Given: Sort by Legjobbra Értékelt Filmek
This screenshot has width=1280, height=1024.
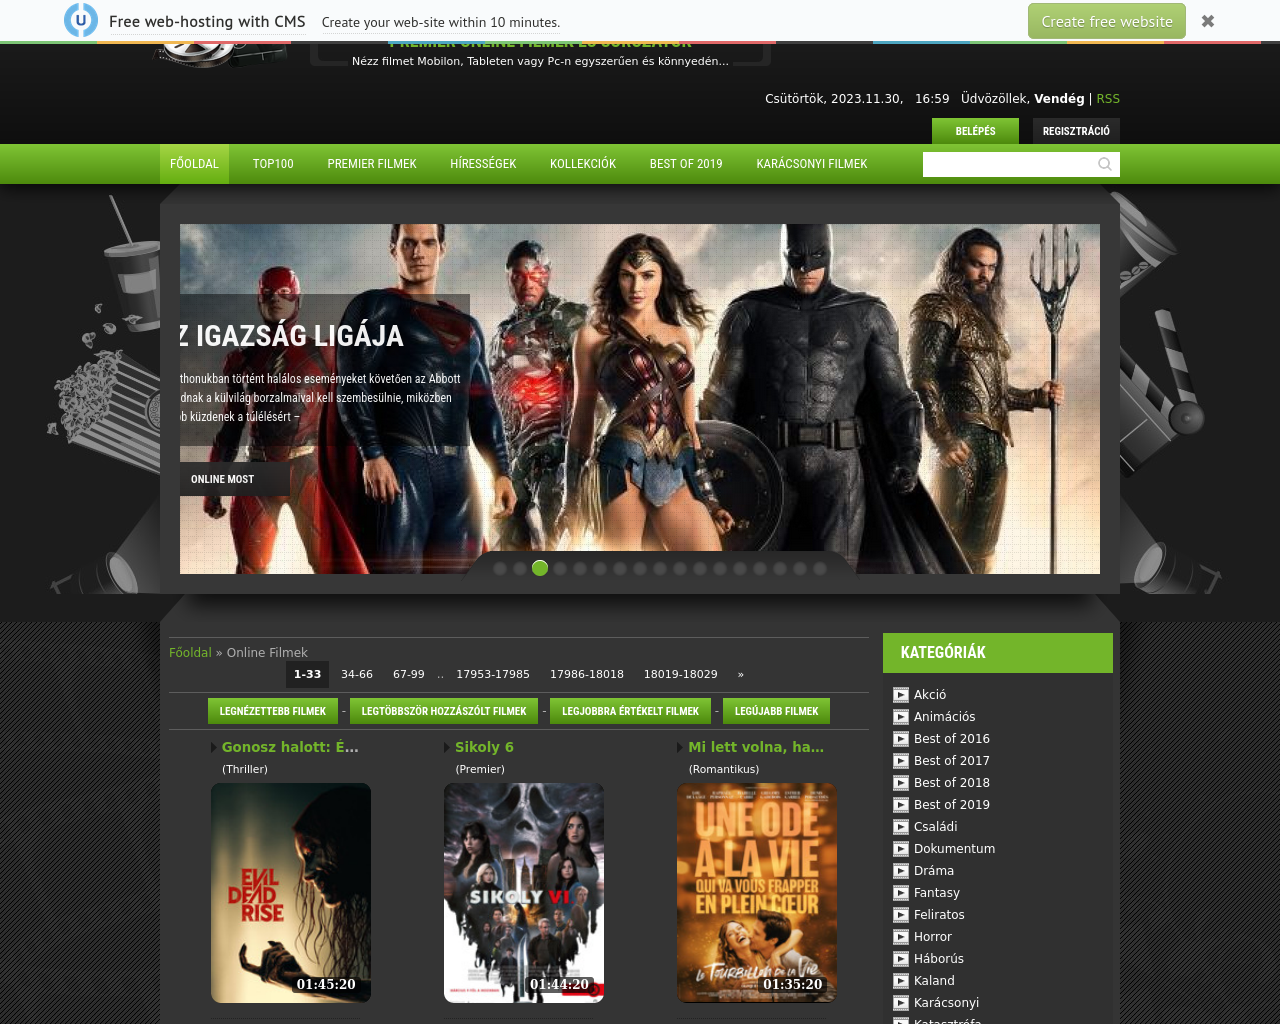Looking at the screenshot, I should tap(630, 711).
